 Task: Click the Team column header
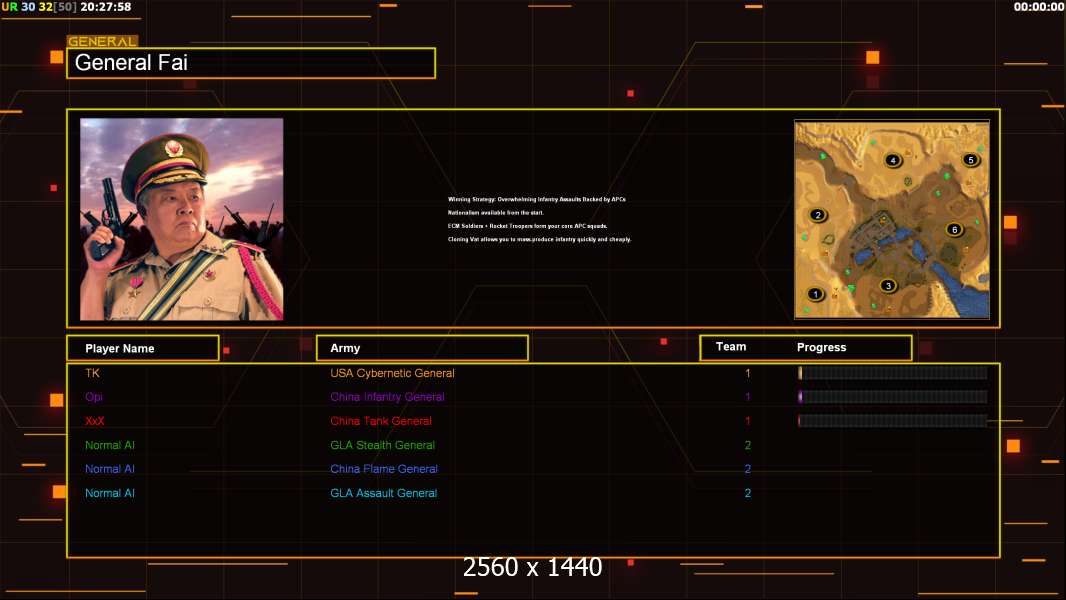pyautogui.click(x=731, y=347)
